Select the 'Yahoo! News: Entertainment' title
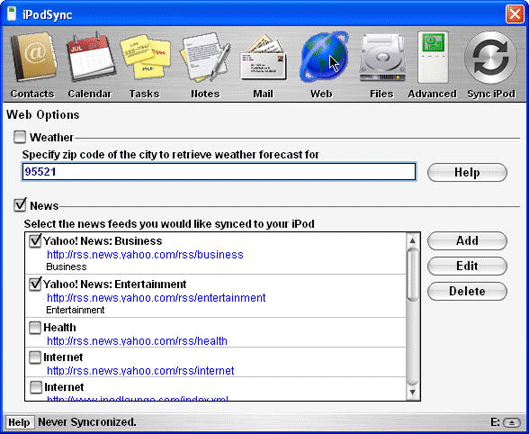This screenshot has height=434, width=529. click(115, 284)
